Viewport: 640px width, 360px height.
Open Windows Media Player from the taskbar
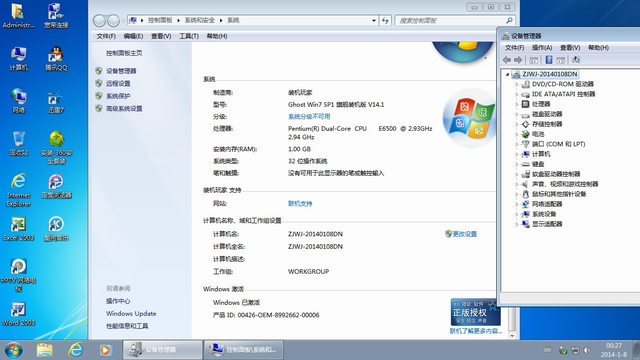105,350
